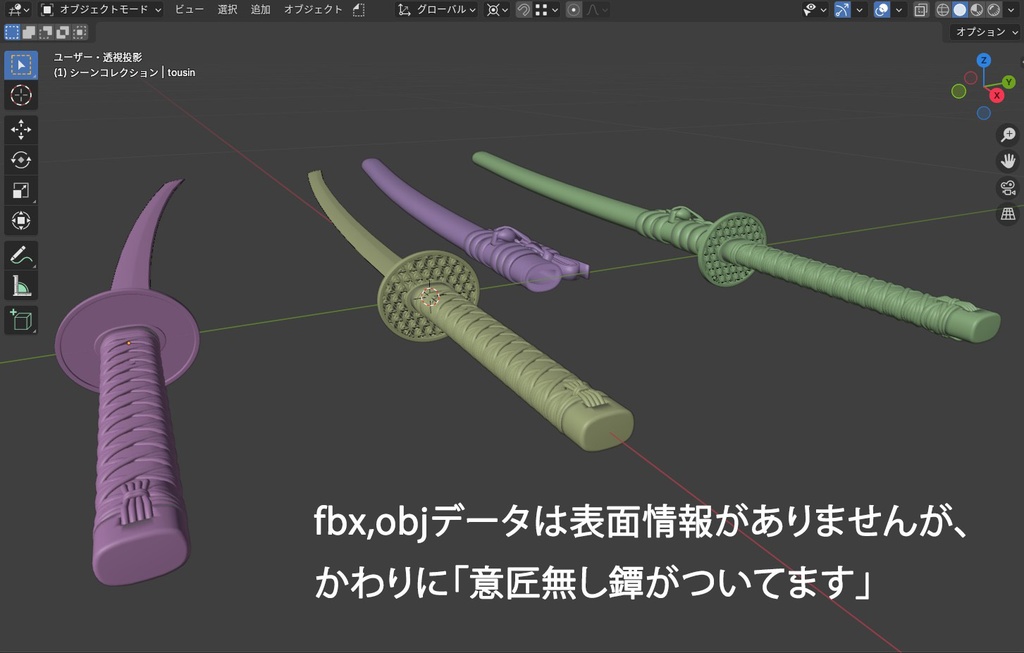Screen dimensions: 1024x653
Task: Select the Measure ruler tool
Action: click(21, 286)
